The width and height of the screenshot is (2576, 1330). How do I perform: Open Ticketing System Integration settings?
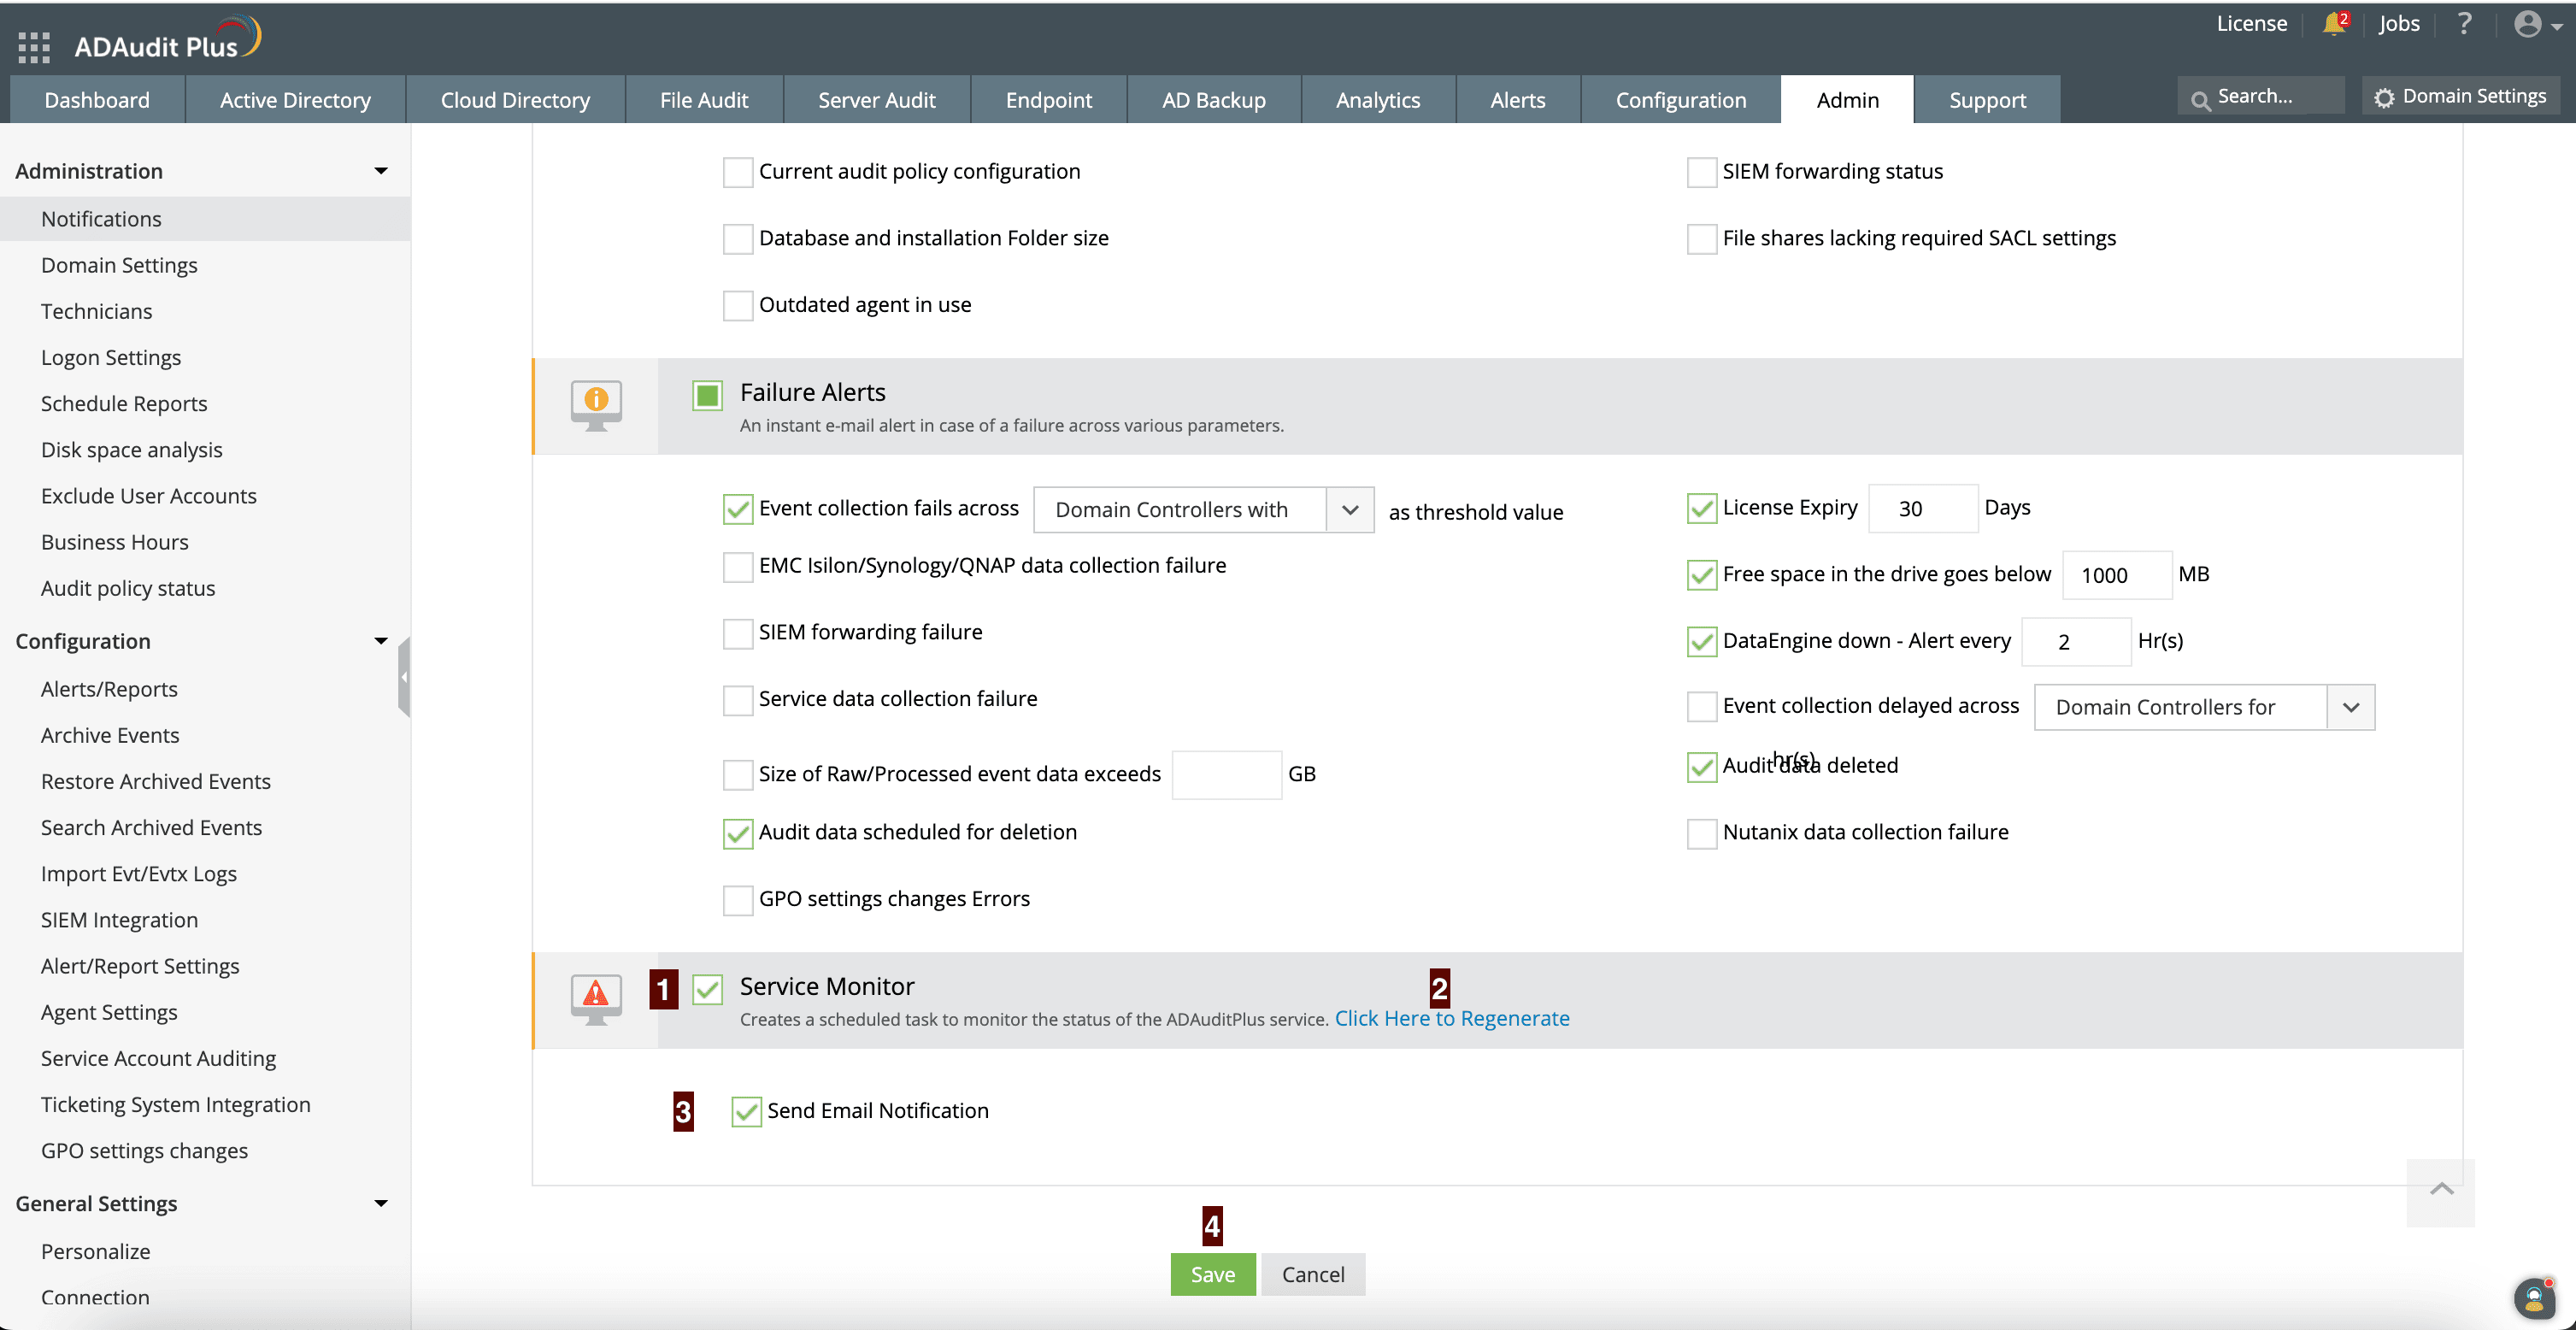(x=175, y=1104)
